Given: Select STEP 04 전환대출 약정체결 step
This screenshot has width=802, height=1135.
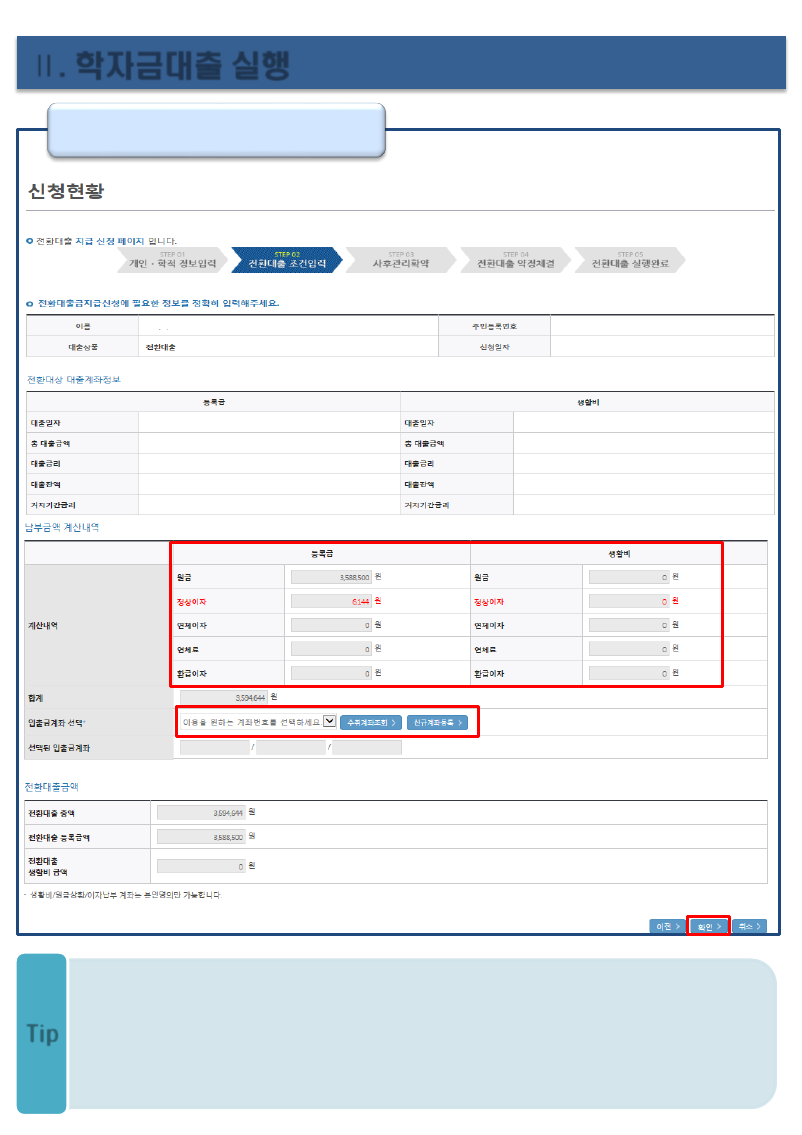Looking at the screenshot, I should click(514, 261).
